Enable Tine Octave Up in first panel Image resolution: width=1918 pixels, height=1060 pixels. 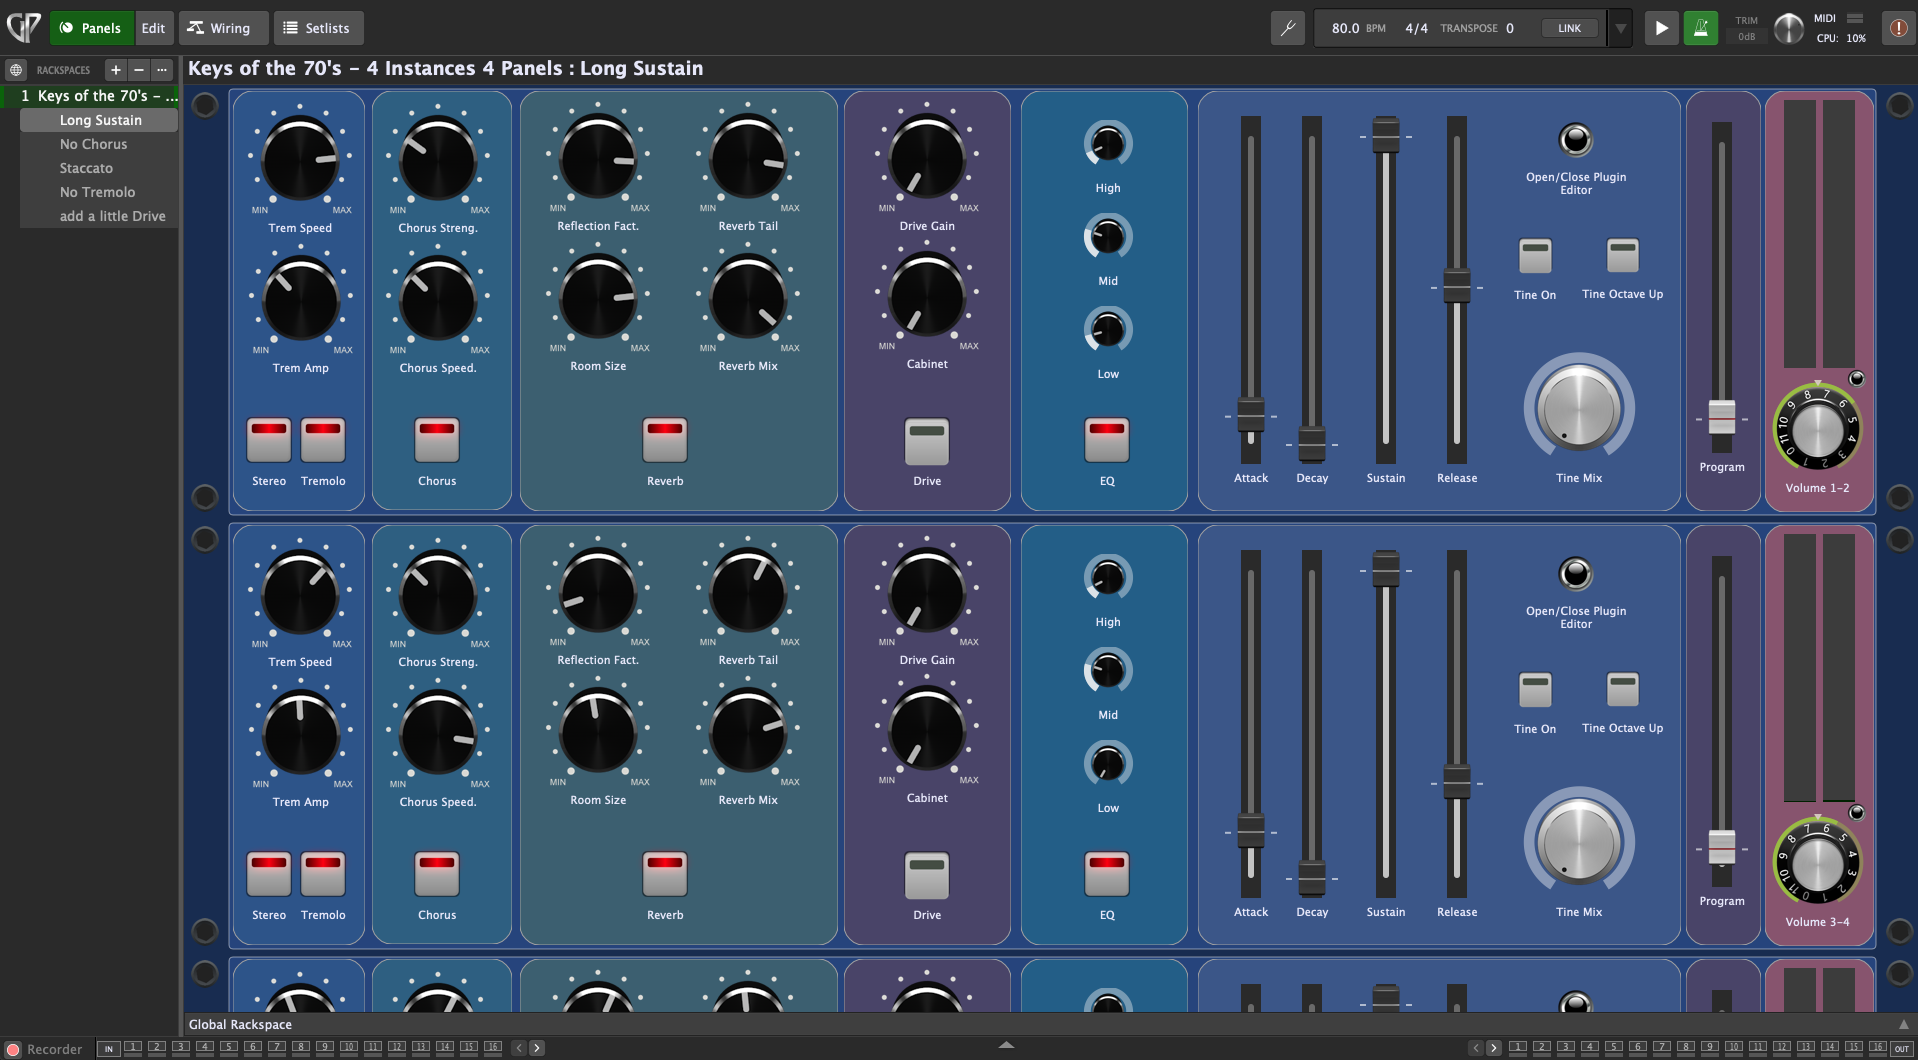pos(1622,255)
